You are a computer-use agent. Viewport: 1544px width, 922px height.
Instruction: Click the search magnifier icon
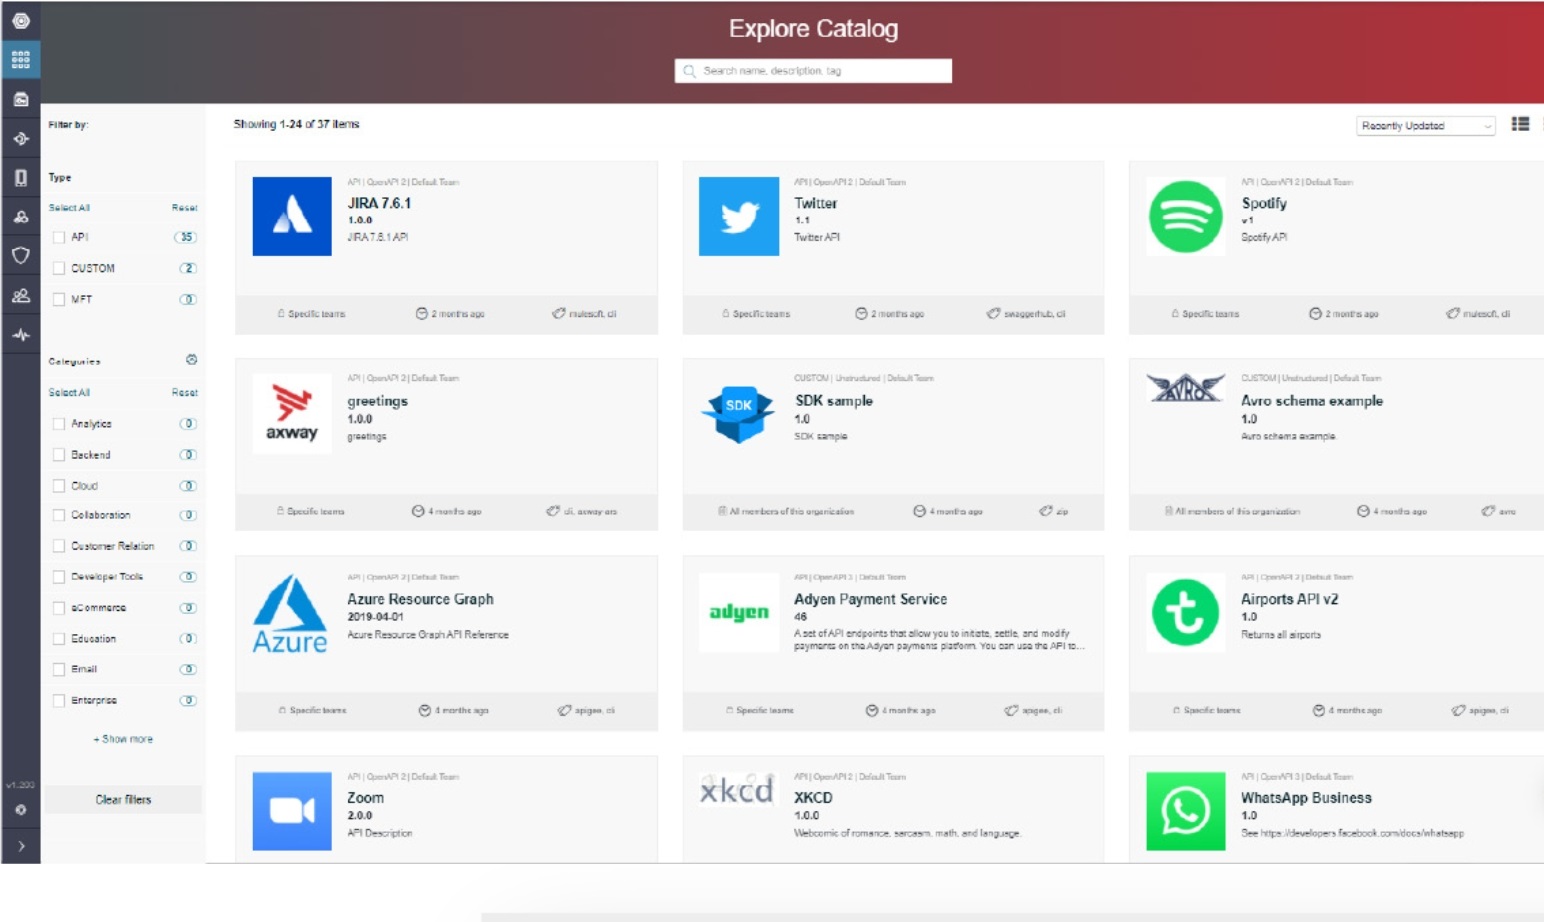689,71
